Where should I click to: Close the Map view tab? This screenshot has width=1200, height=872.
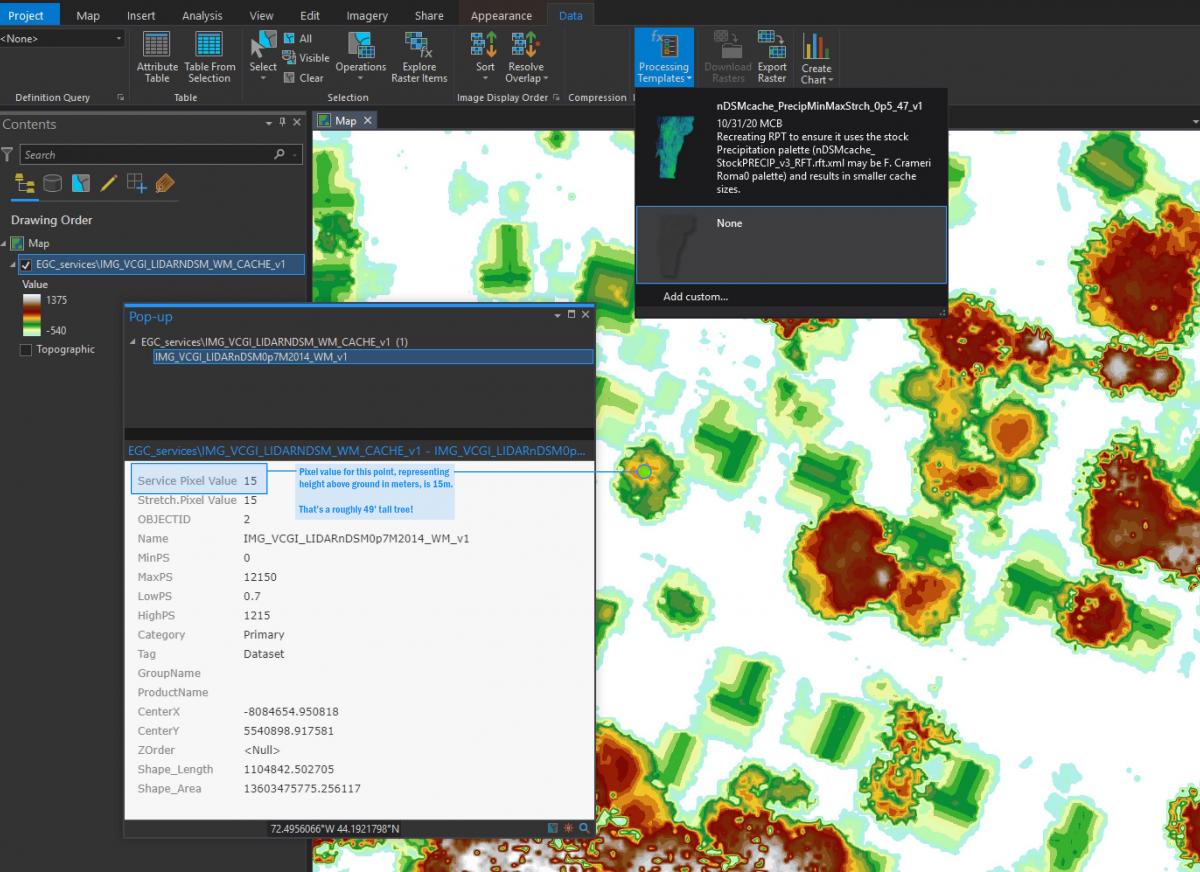point(368,120)
